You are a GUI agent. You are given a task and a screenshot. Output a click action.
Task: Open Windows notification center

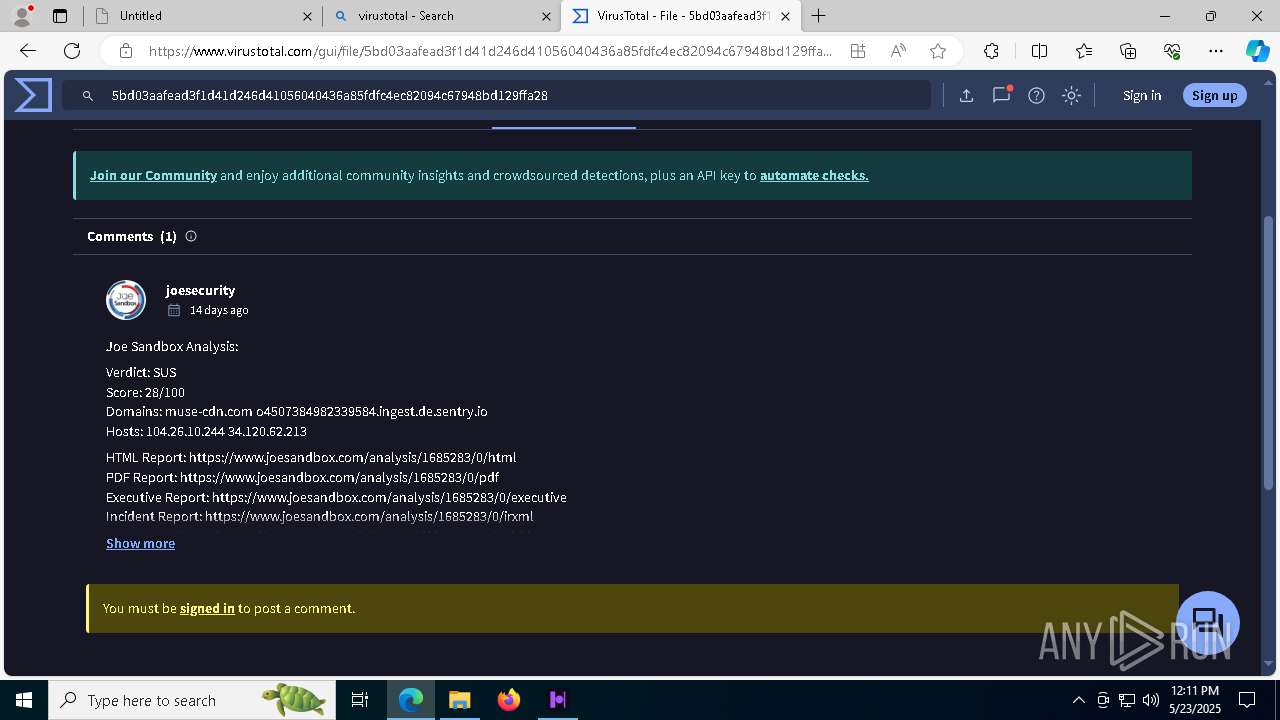[1247, 700]
